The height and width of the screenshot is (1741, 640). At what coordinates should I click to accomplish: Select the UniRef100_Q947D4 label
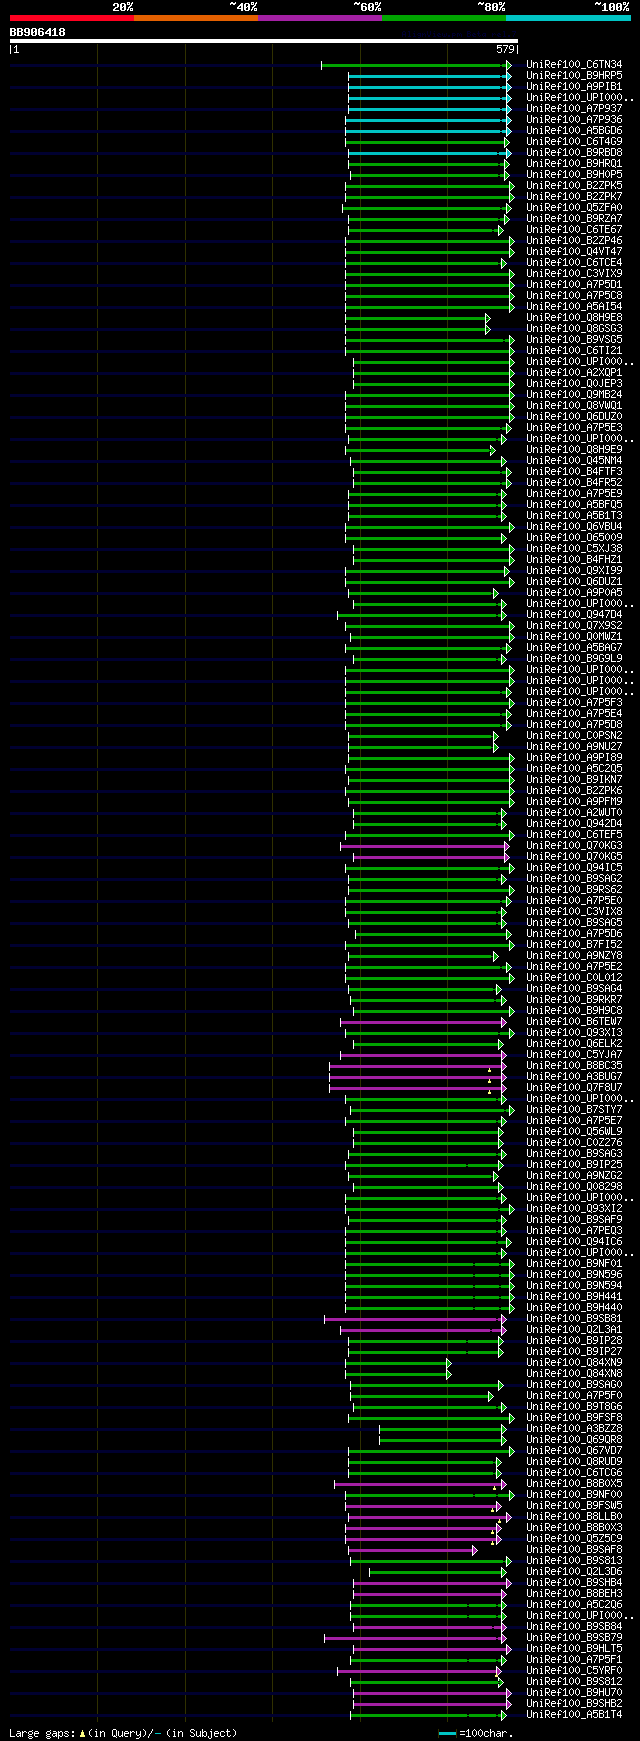click(574, 615)
